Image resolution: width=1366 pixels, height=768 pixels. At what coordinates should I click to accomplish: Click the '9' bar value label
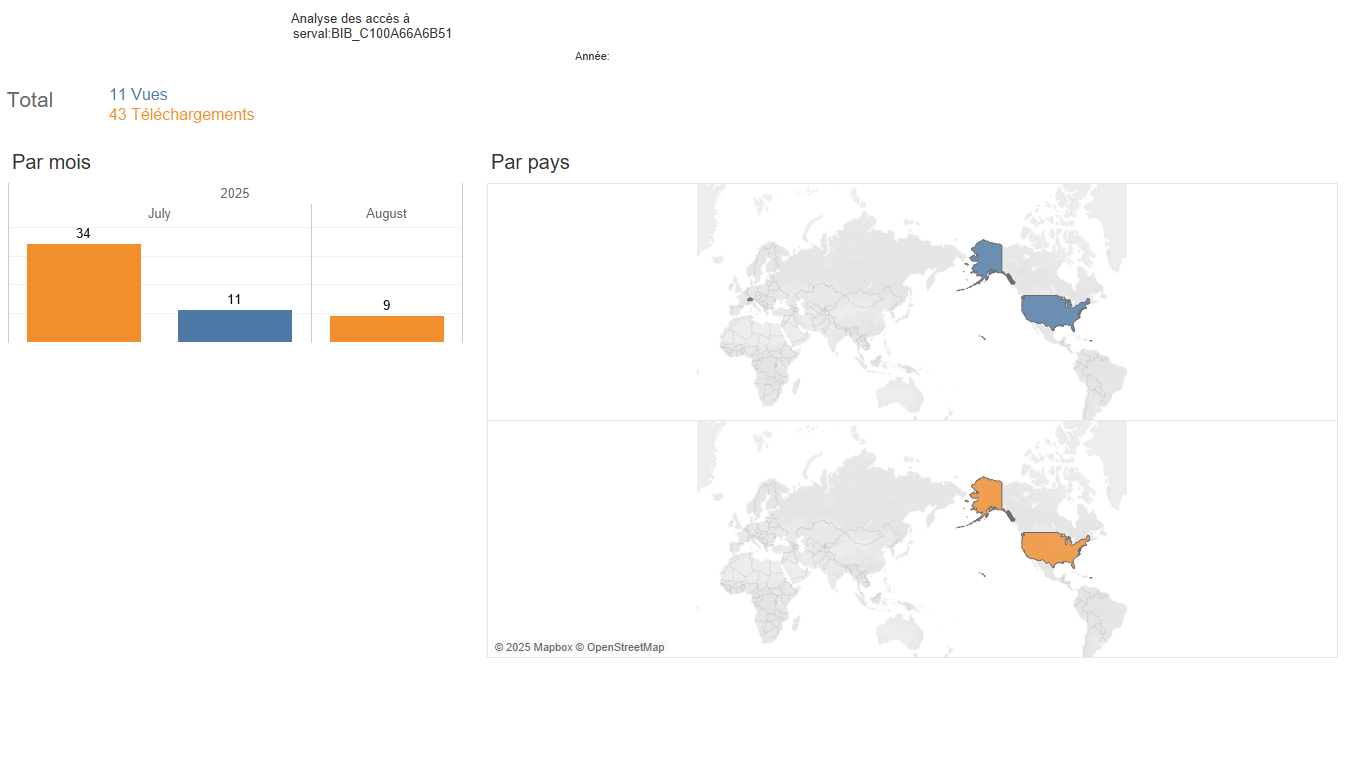pyautogui.click(x=387, y=306)
